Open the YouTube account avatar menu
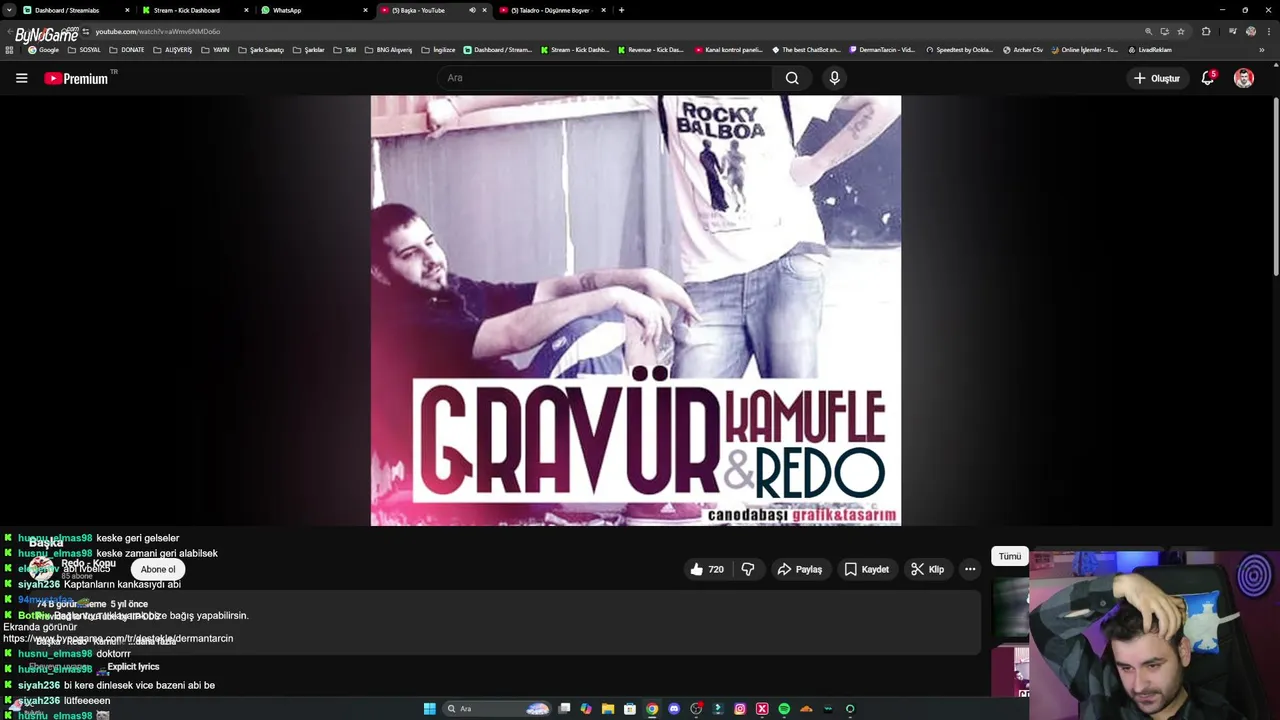 1244,78
